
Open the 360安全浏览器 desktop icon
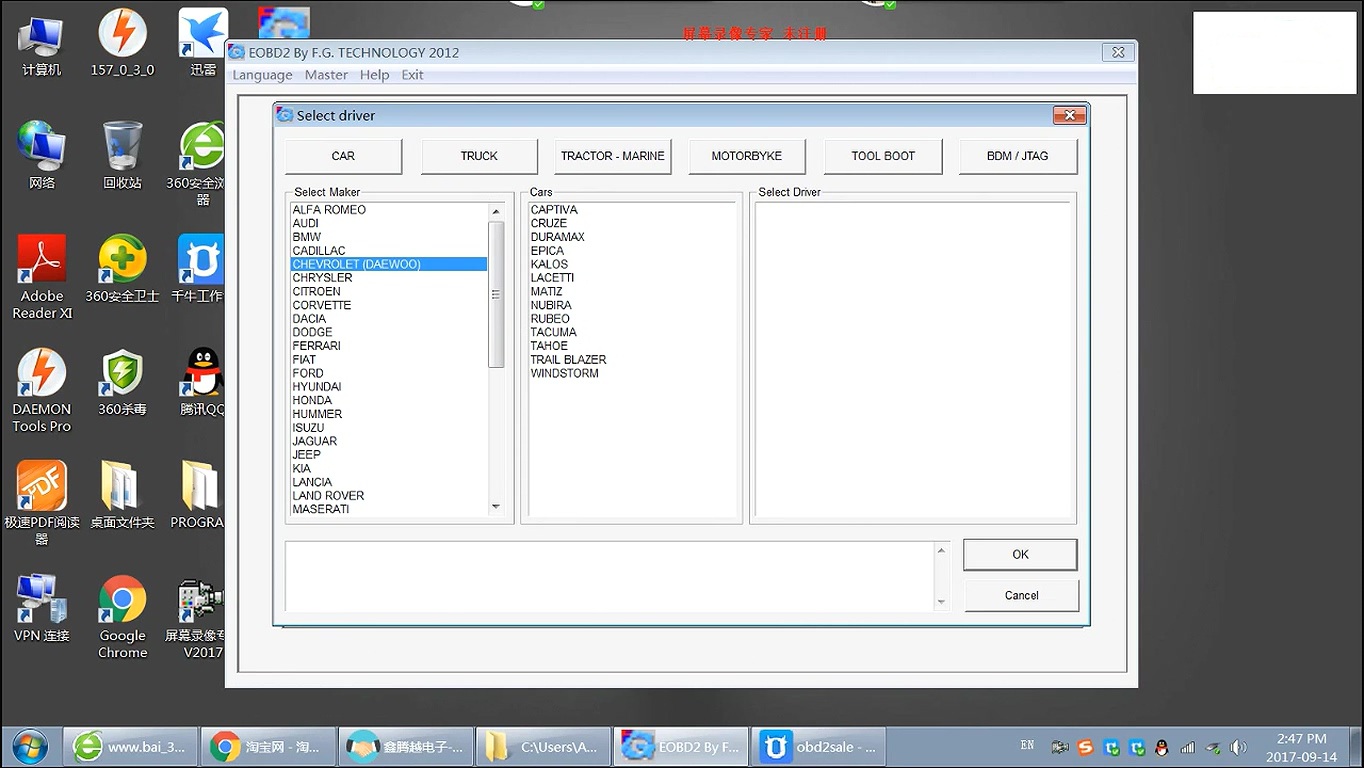tap(200, 164)
